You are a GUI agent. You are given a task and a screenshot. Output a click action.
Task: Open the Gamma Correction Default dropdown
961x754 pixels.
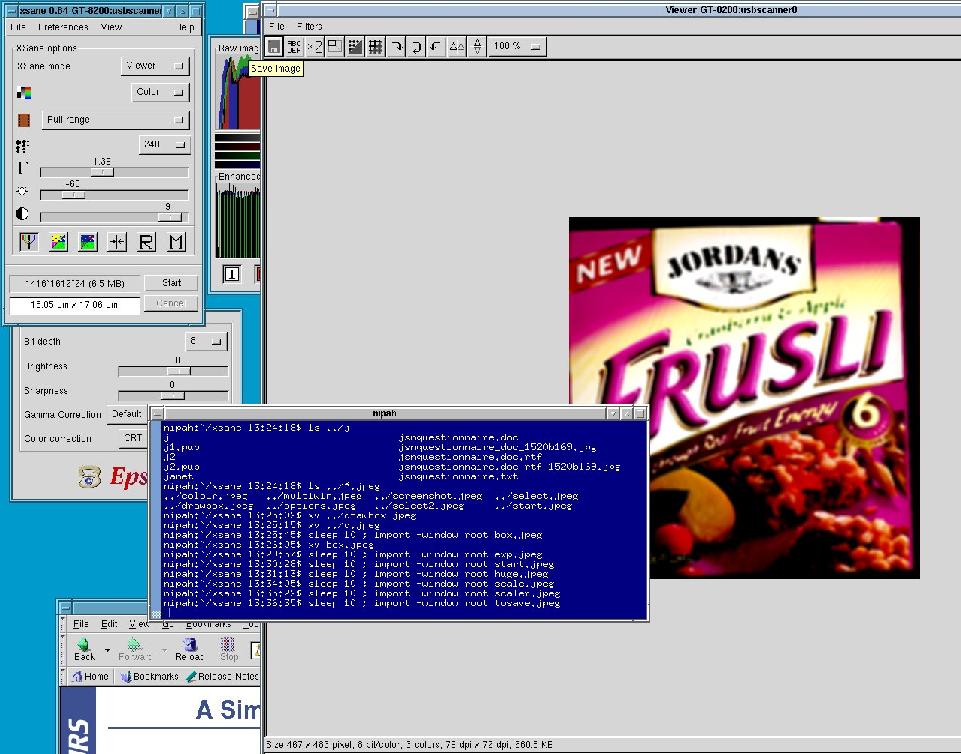(x=128, y=414)
